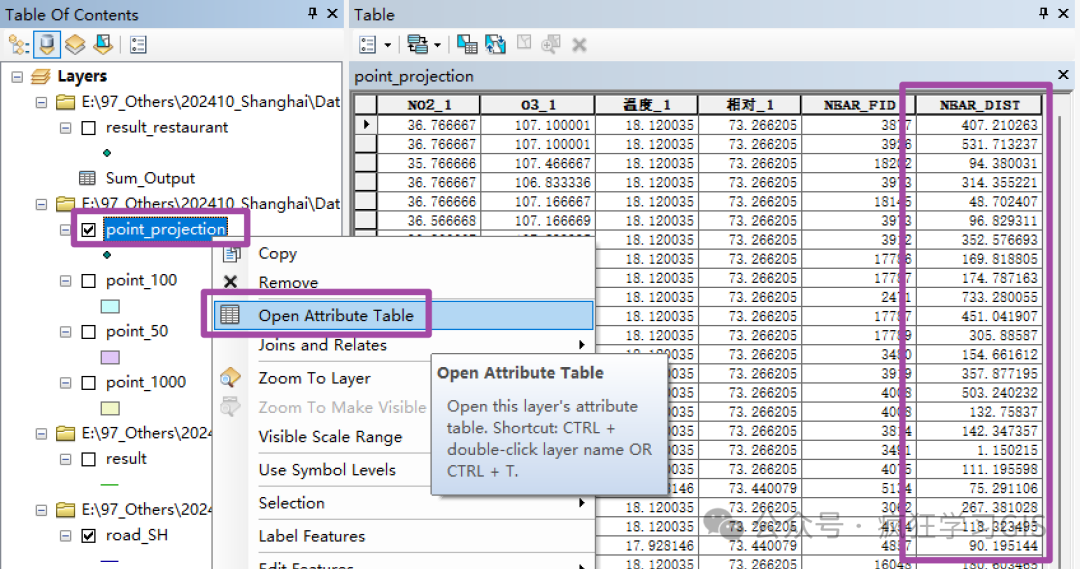Click Delete Selected icon in Table

[579, 45]
